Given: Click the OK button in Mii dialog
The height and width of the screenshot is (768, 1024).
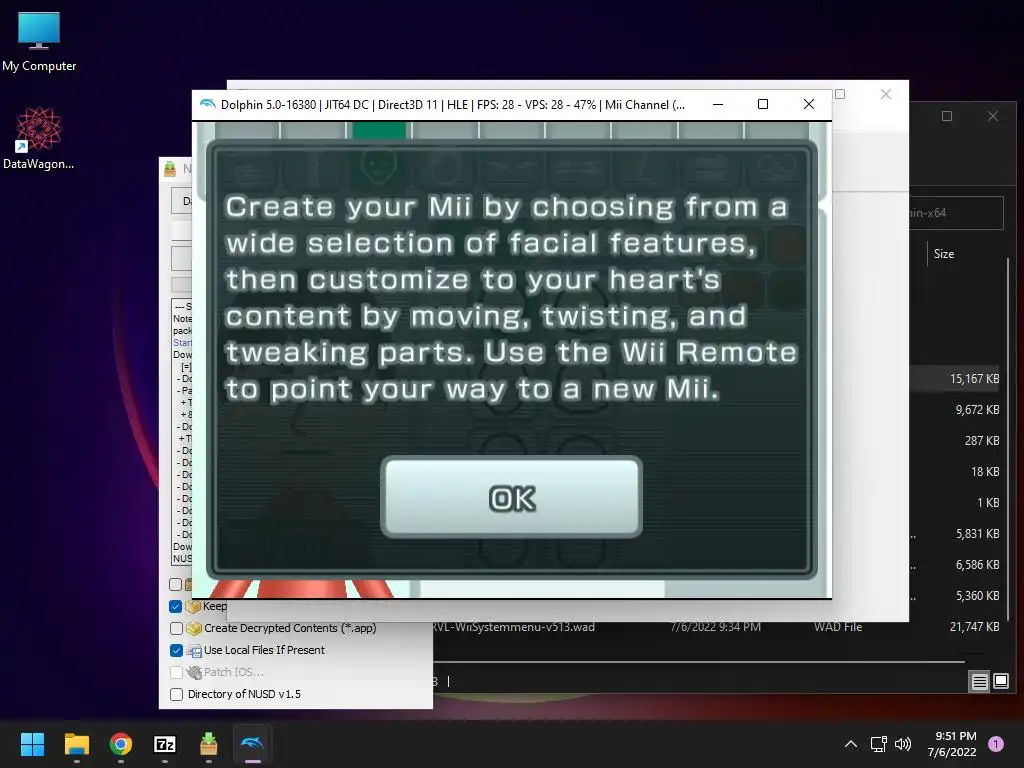Looking at the screenshot, I should tap(511, 497).
